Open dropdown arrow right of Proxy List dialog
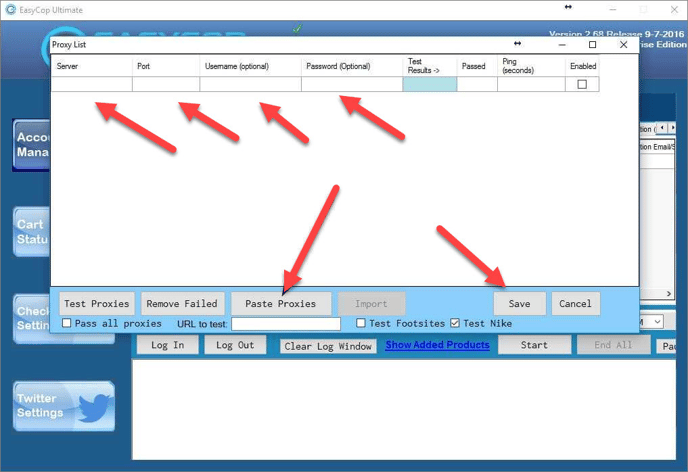This screenshot has height=472, width=688. (x=657, y=322)
